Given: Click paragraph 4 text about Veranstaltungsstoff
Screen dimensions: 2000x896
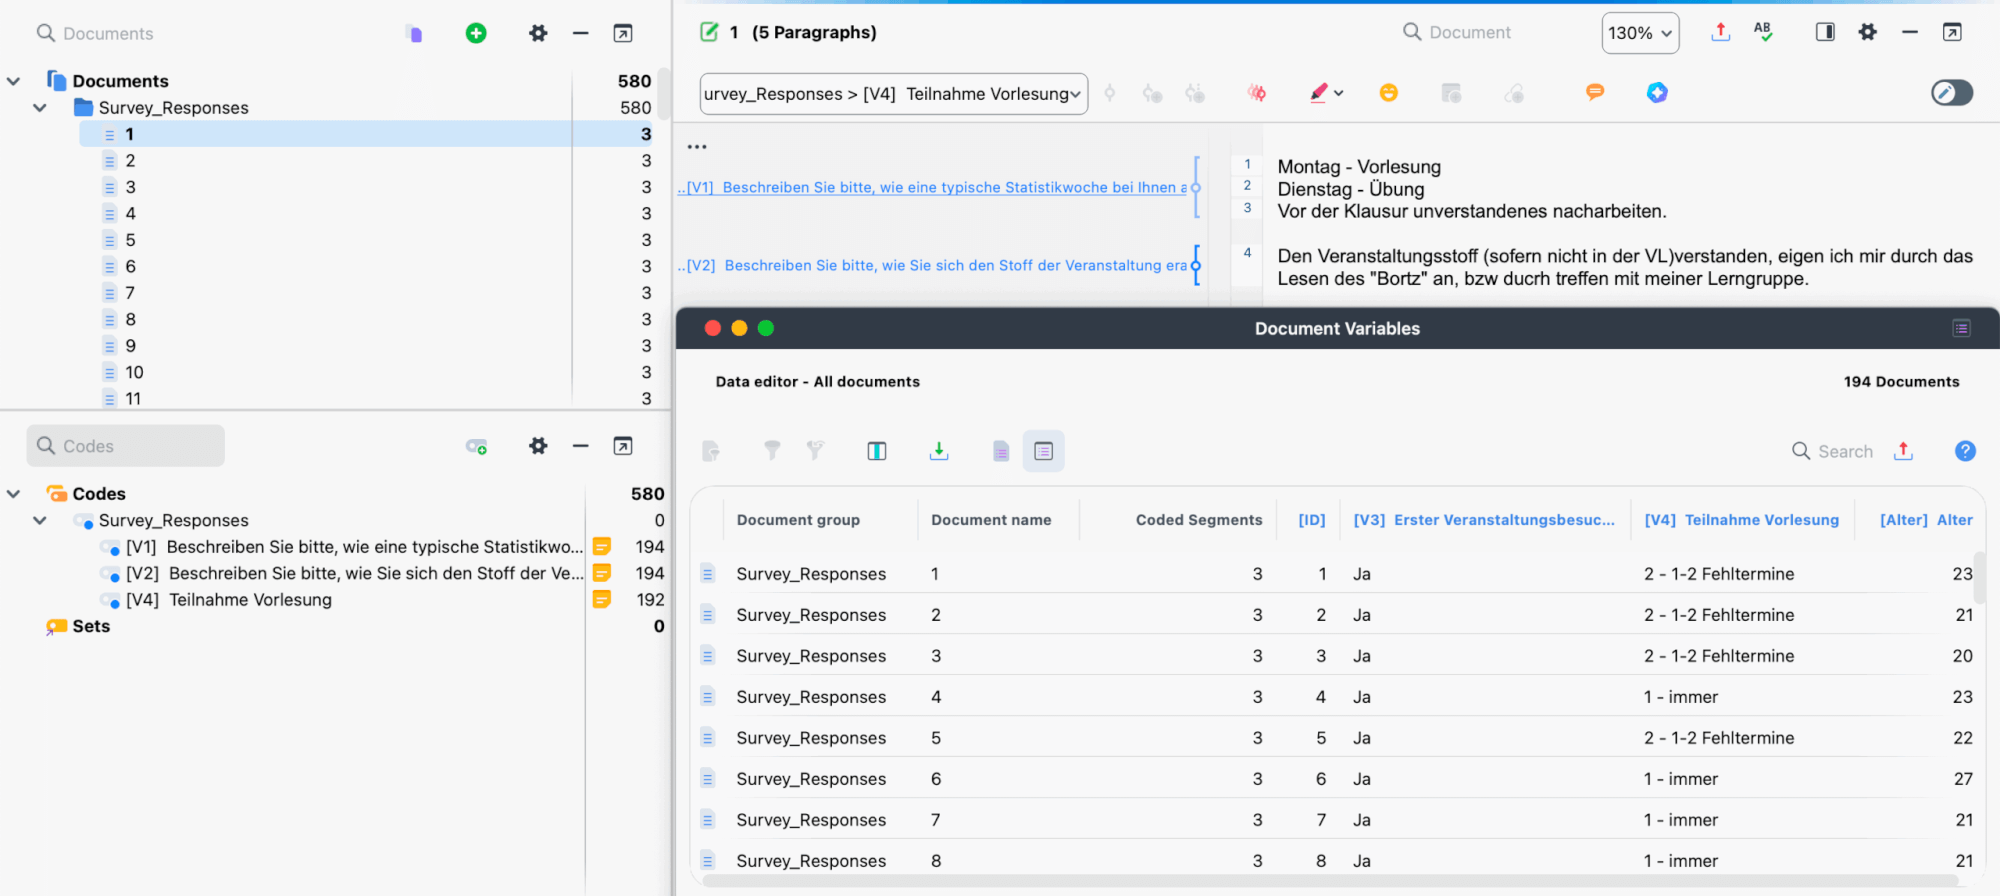Looking at the screenshot, I should 1625,267.
